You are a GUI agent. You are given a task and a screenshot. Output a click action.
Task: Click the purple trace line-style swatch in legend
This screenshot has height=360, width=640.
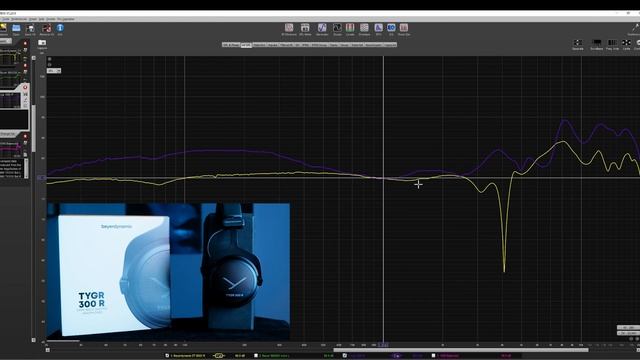(396, 356)
